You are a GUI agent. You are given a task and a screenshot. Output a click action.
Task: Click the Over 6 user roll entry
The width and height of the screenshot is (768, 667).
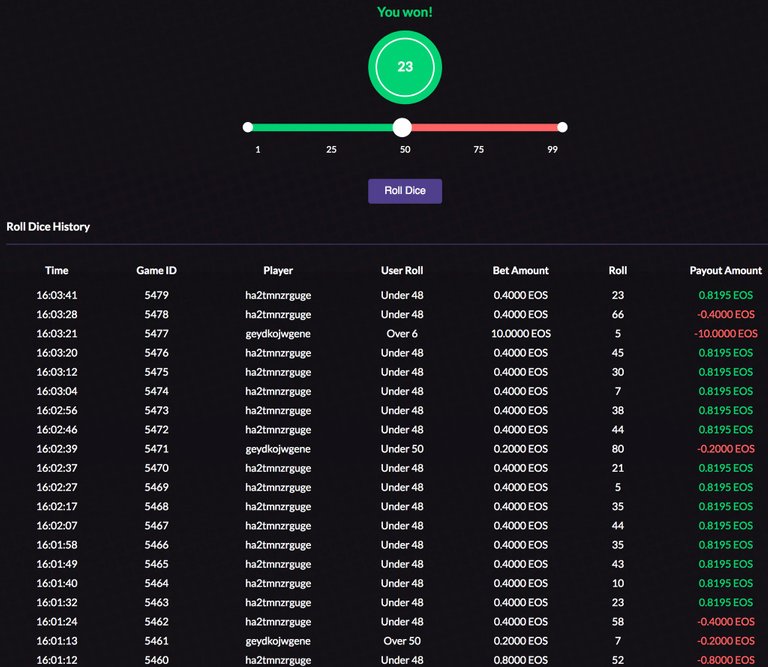(x=402, y=334)
